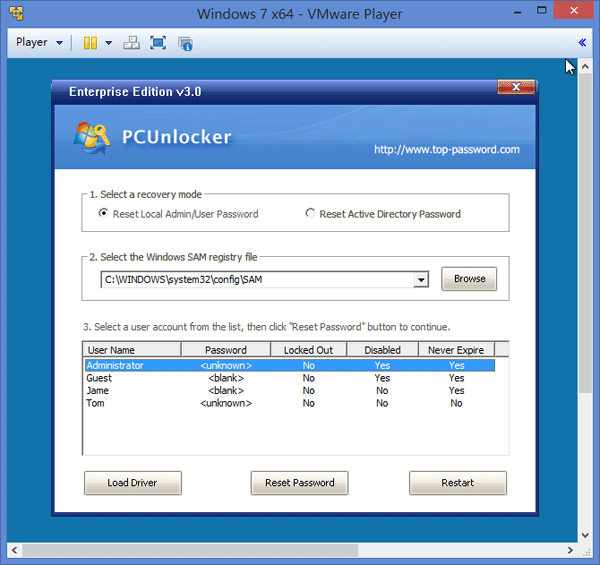Image resolution: width=600 pixels, height=565 pixels.
Task: Click the Never Expire column header
Action: tap(456, 350)
